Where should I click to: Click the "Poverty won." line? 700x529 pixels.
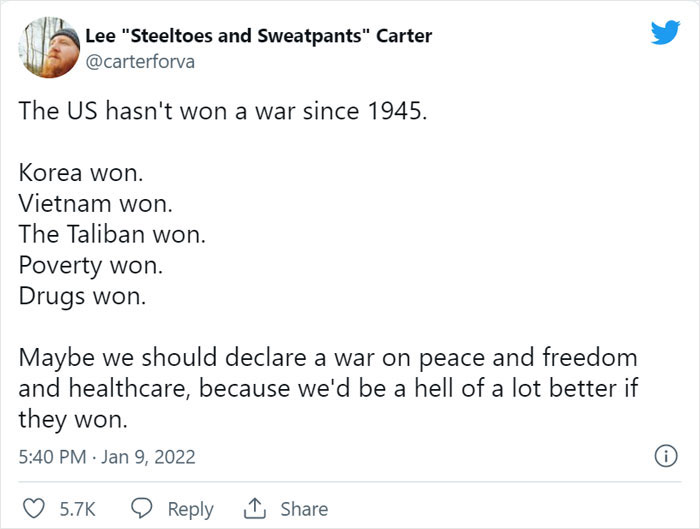pos(91,267)
